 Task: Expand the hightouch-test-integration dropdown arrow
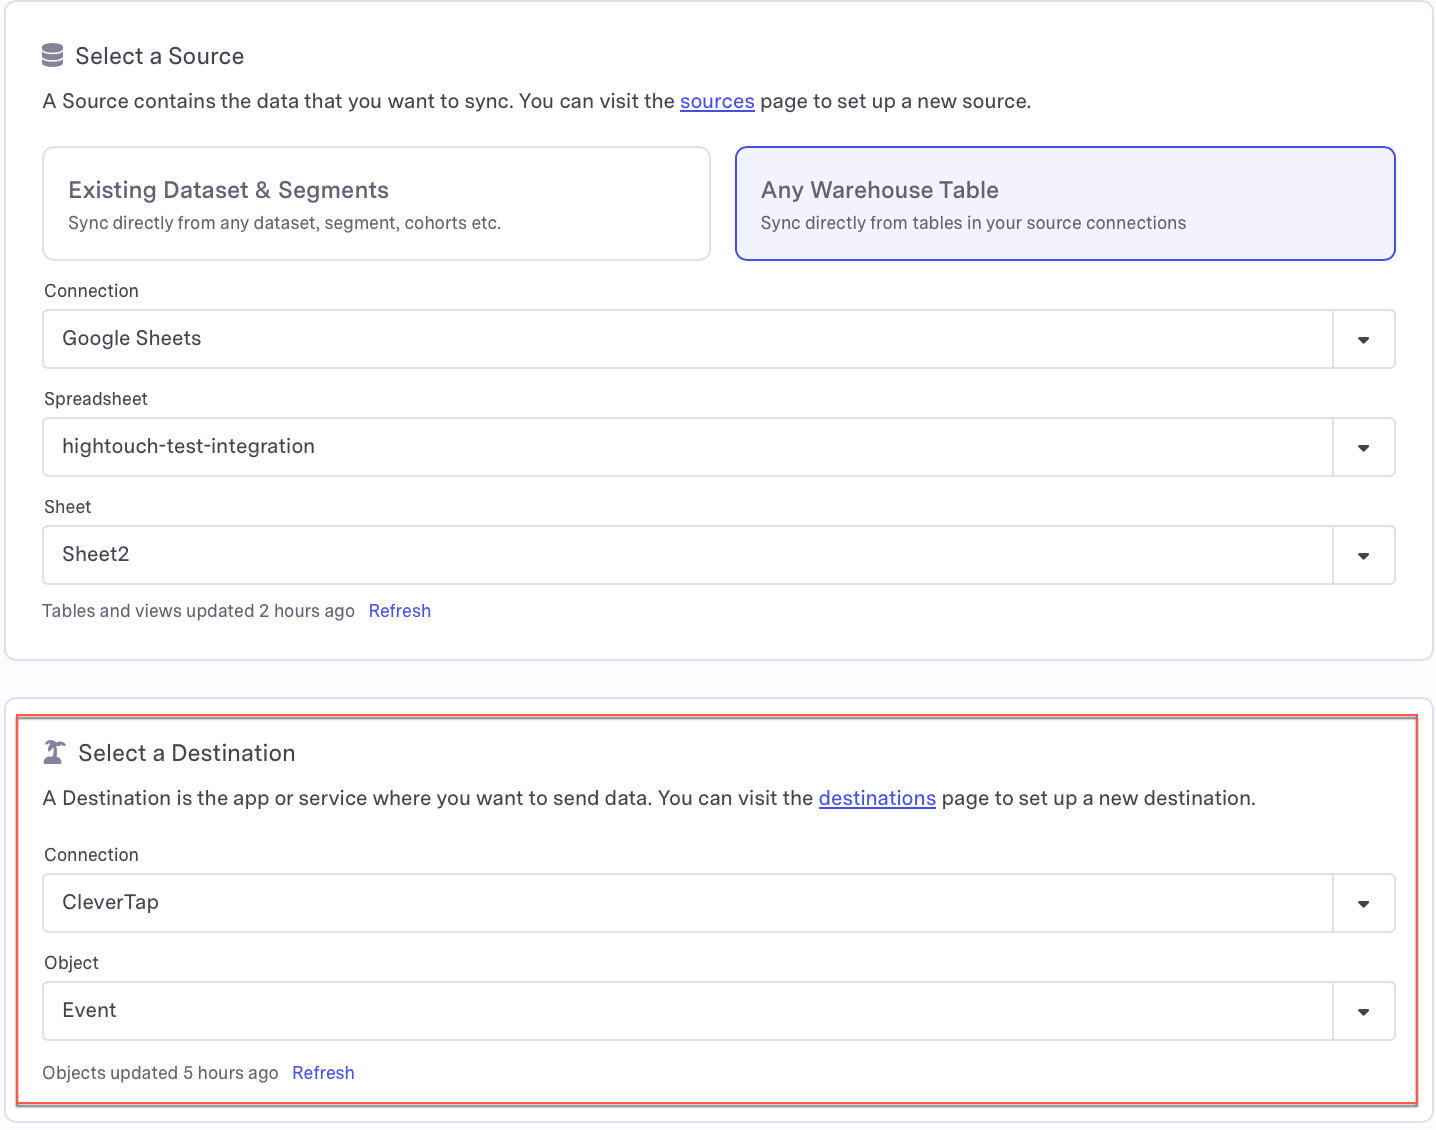(1363, 448)
